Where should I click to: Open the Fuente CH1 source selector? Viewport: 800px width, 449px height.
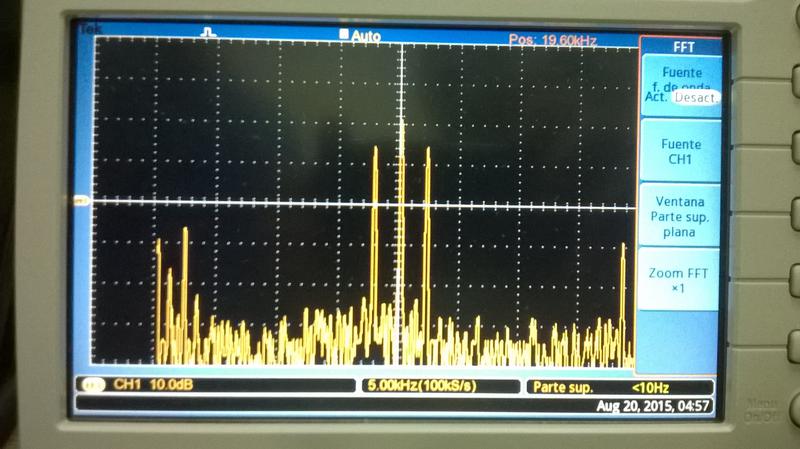pyautogui.click(x=681, y=151)
